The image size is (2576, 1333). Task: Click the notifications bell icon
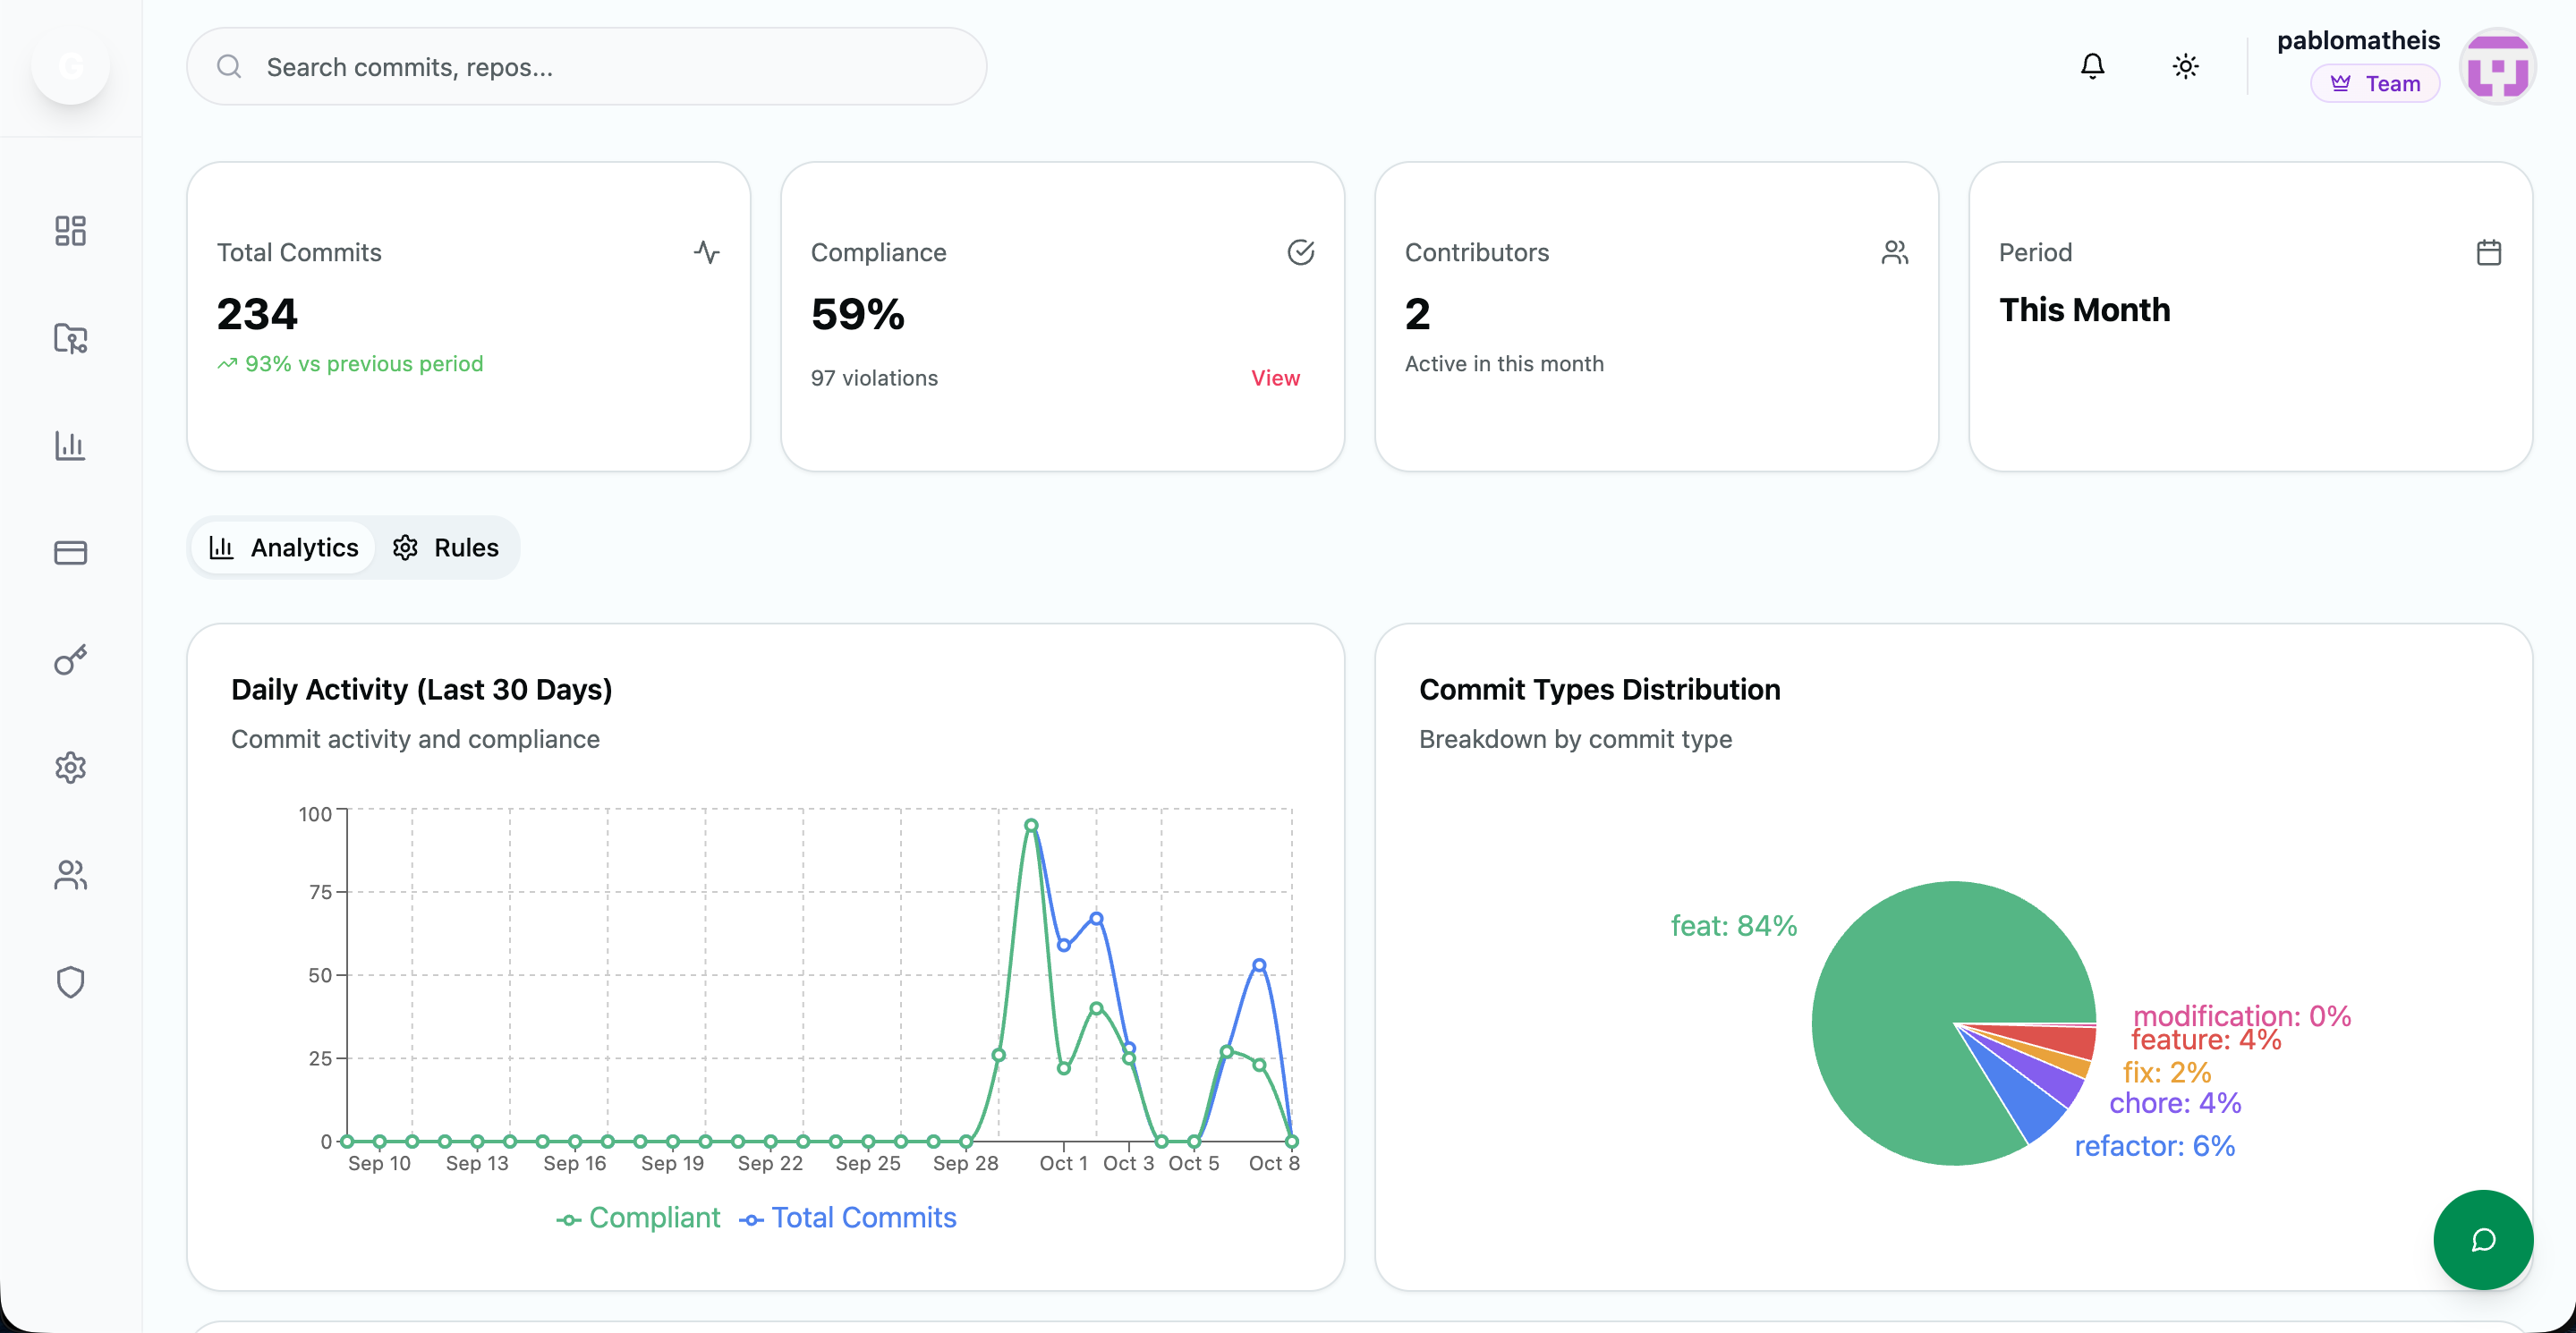2092,66
